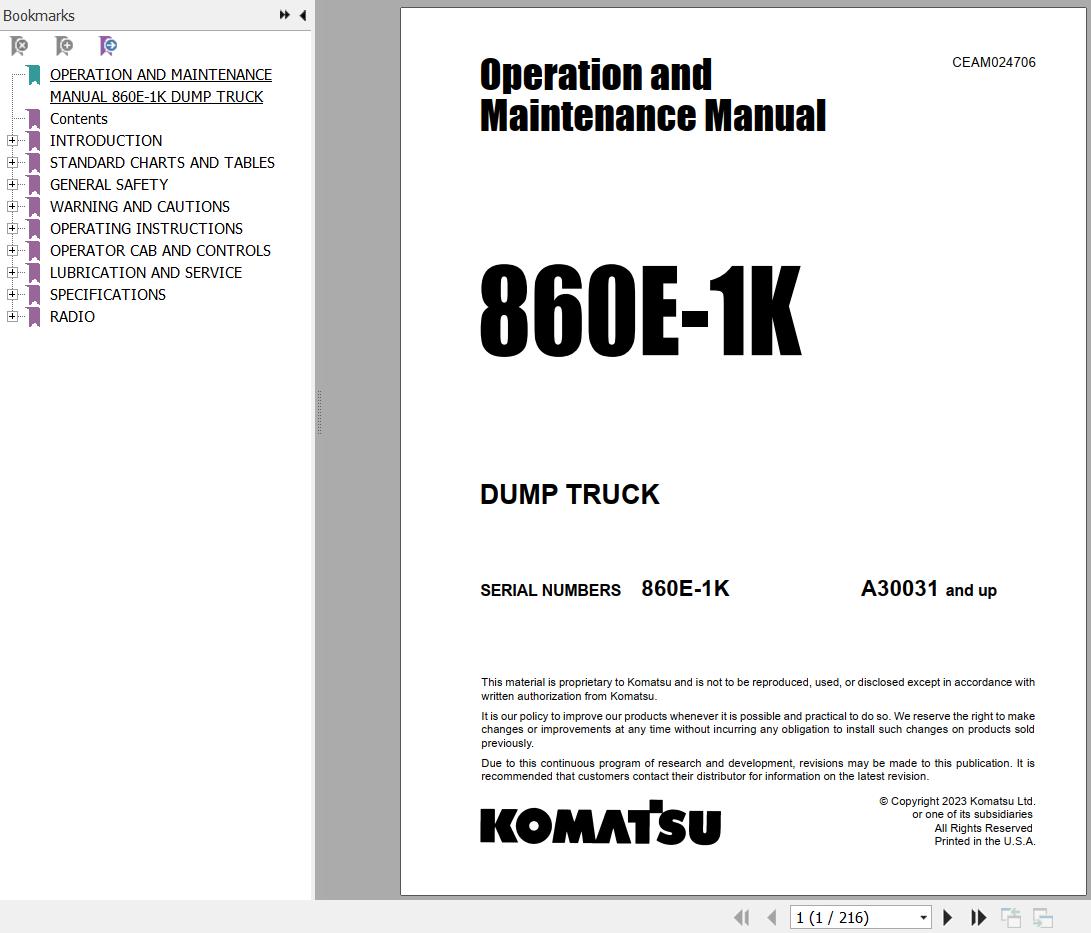The width and height of the screenshot is (1091, 933).
Task: Click the delete bookmark icon
Action: (19, 46)
